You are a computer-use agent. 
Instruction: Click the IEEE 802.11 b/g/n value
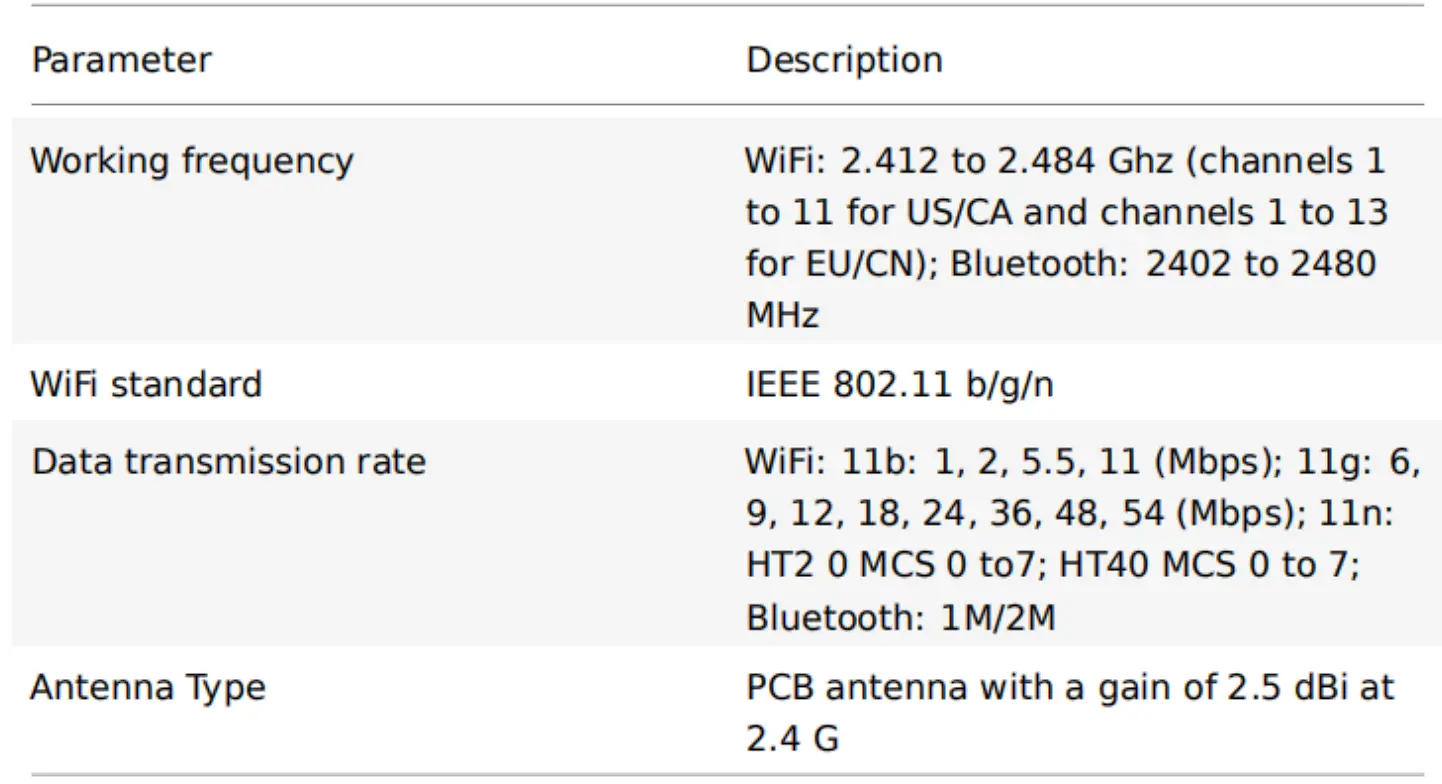tap(899, 384)
